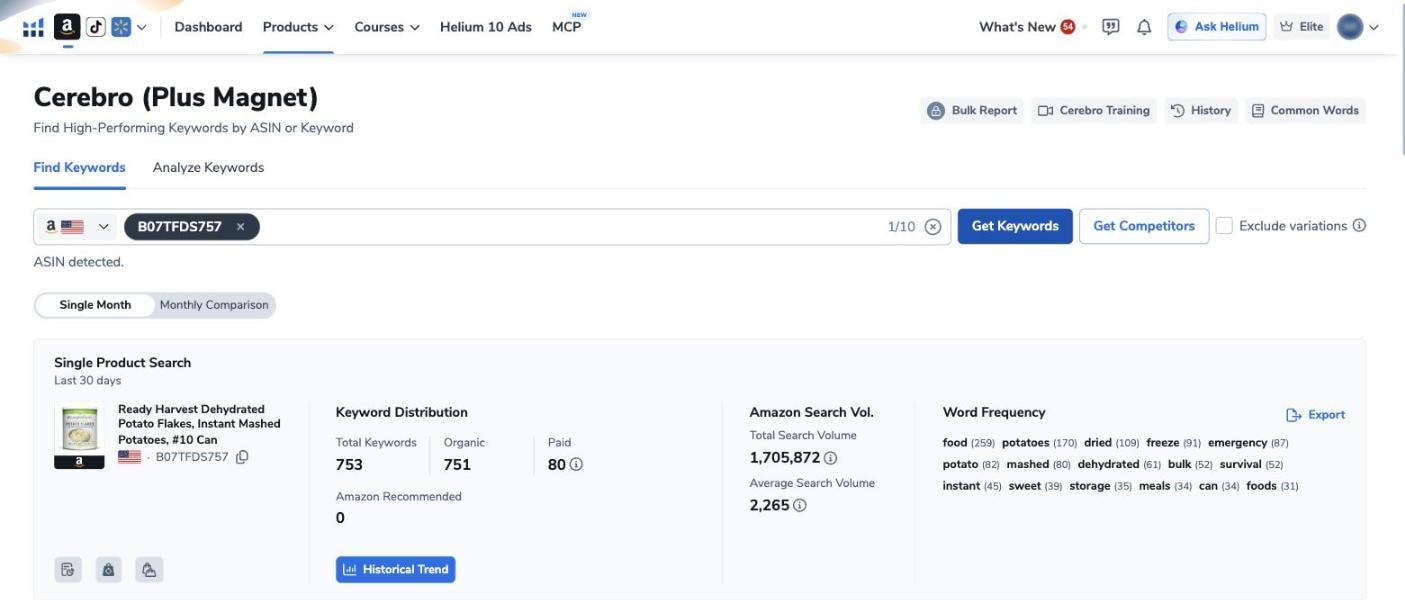Show Total Search Volume info icon
The height and width of the screenshot is (600, 1405).
(x=830, y=458)
